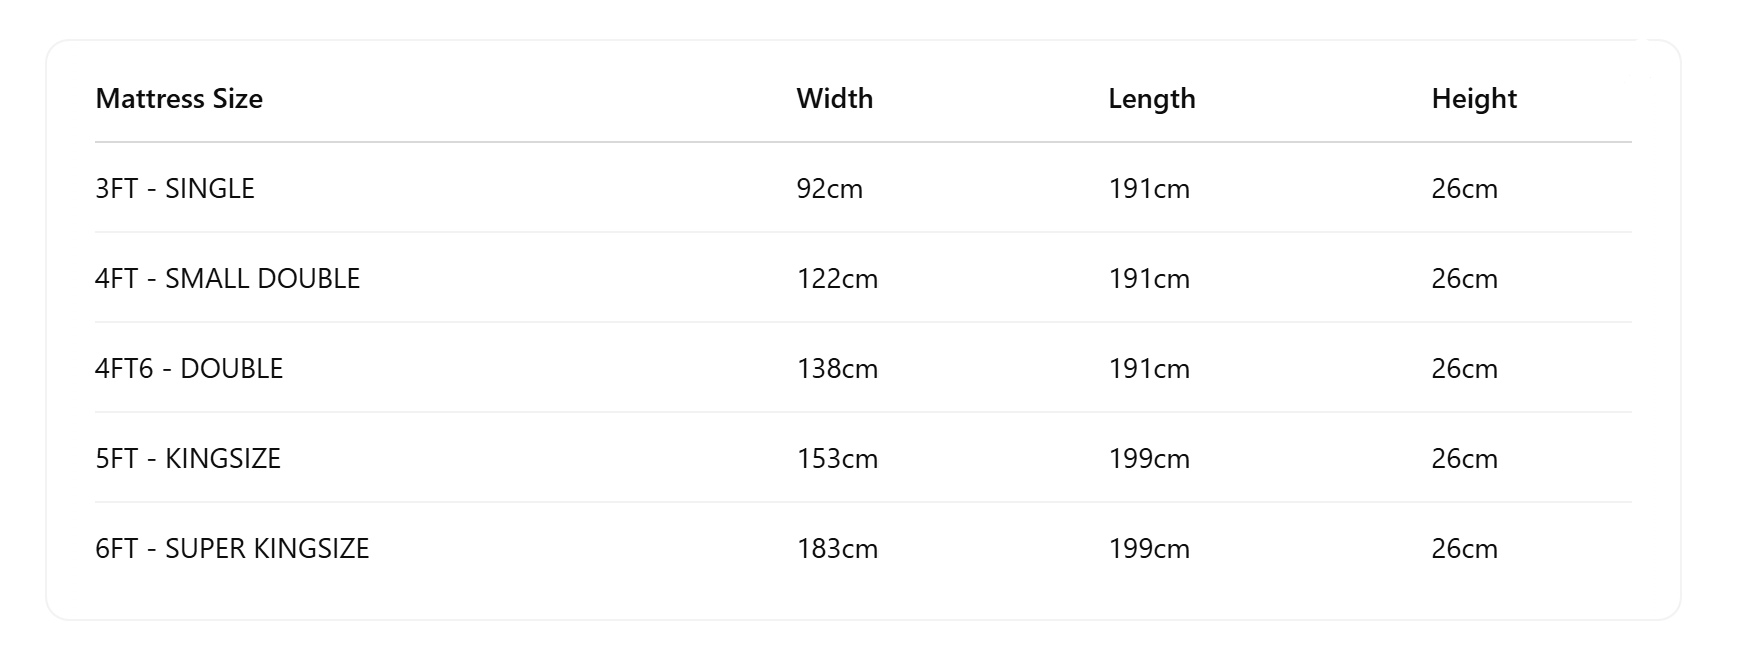Image resolution: width=1750 pixels, height=658 pixels.
Task: Click the 183cm width value
Action: [x=837, y=548]
